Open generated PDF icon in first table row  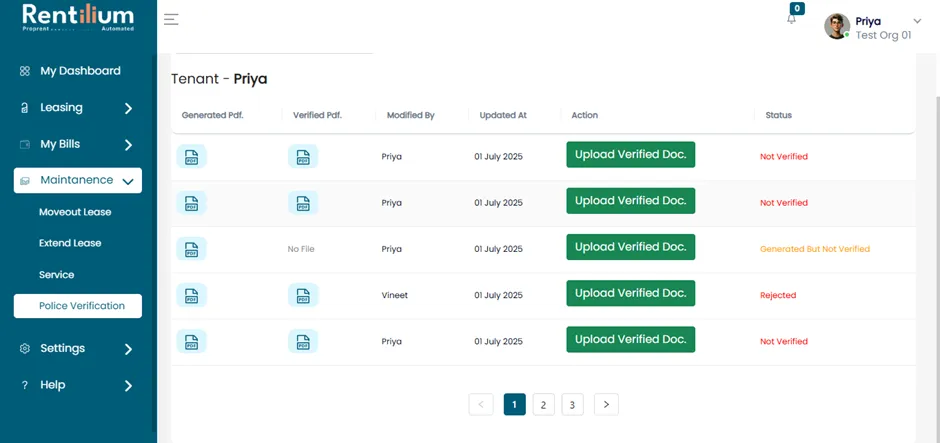tap(191, 156)
